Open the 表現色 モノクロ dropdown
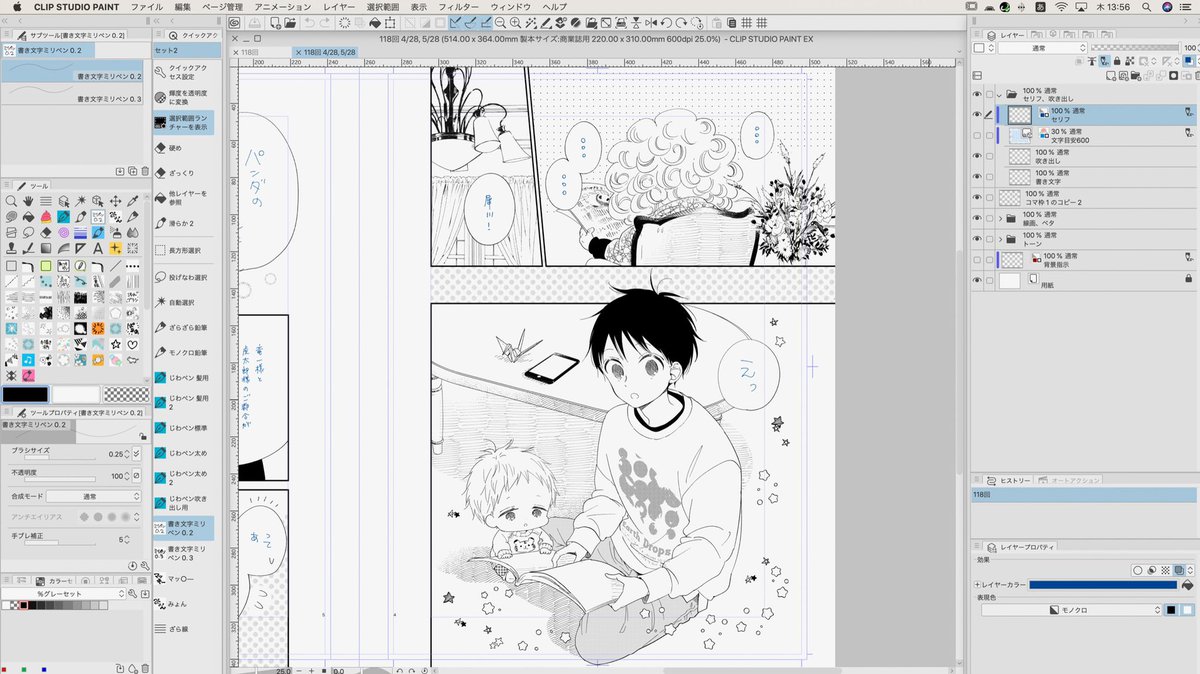Image resolution: width=1200 pixels, height=674 pixels. 1070,609
